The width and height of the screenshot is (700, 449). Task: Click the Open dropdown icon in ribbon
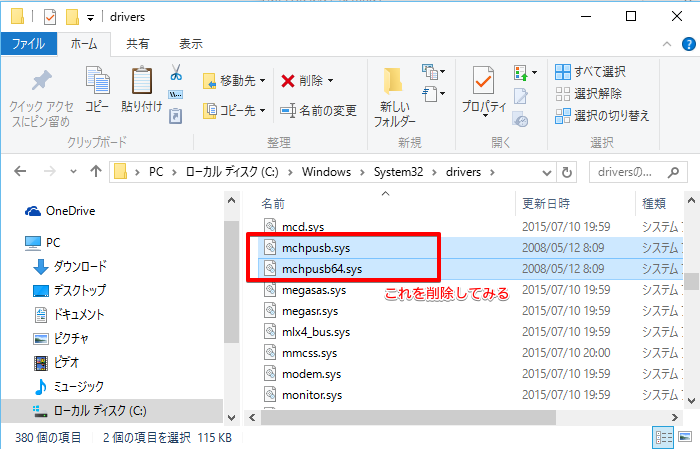click(525, 72)
